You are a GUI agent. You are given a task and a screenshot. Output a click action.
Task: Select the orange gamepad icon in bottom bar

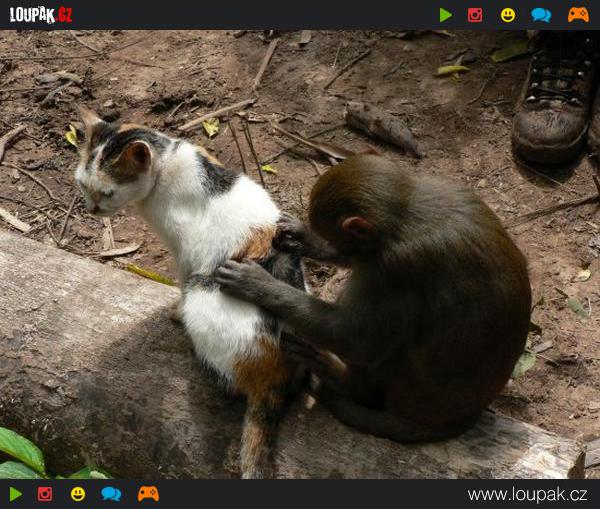pyautogui.click(x=148, y=494)
